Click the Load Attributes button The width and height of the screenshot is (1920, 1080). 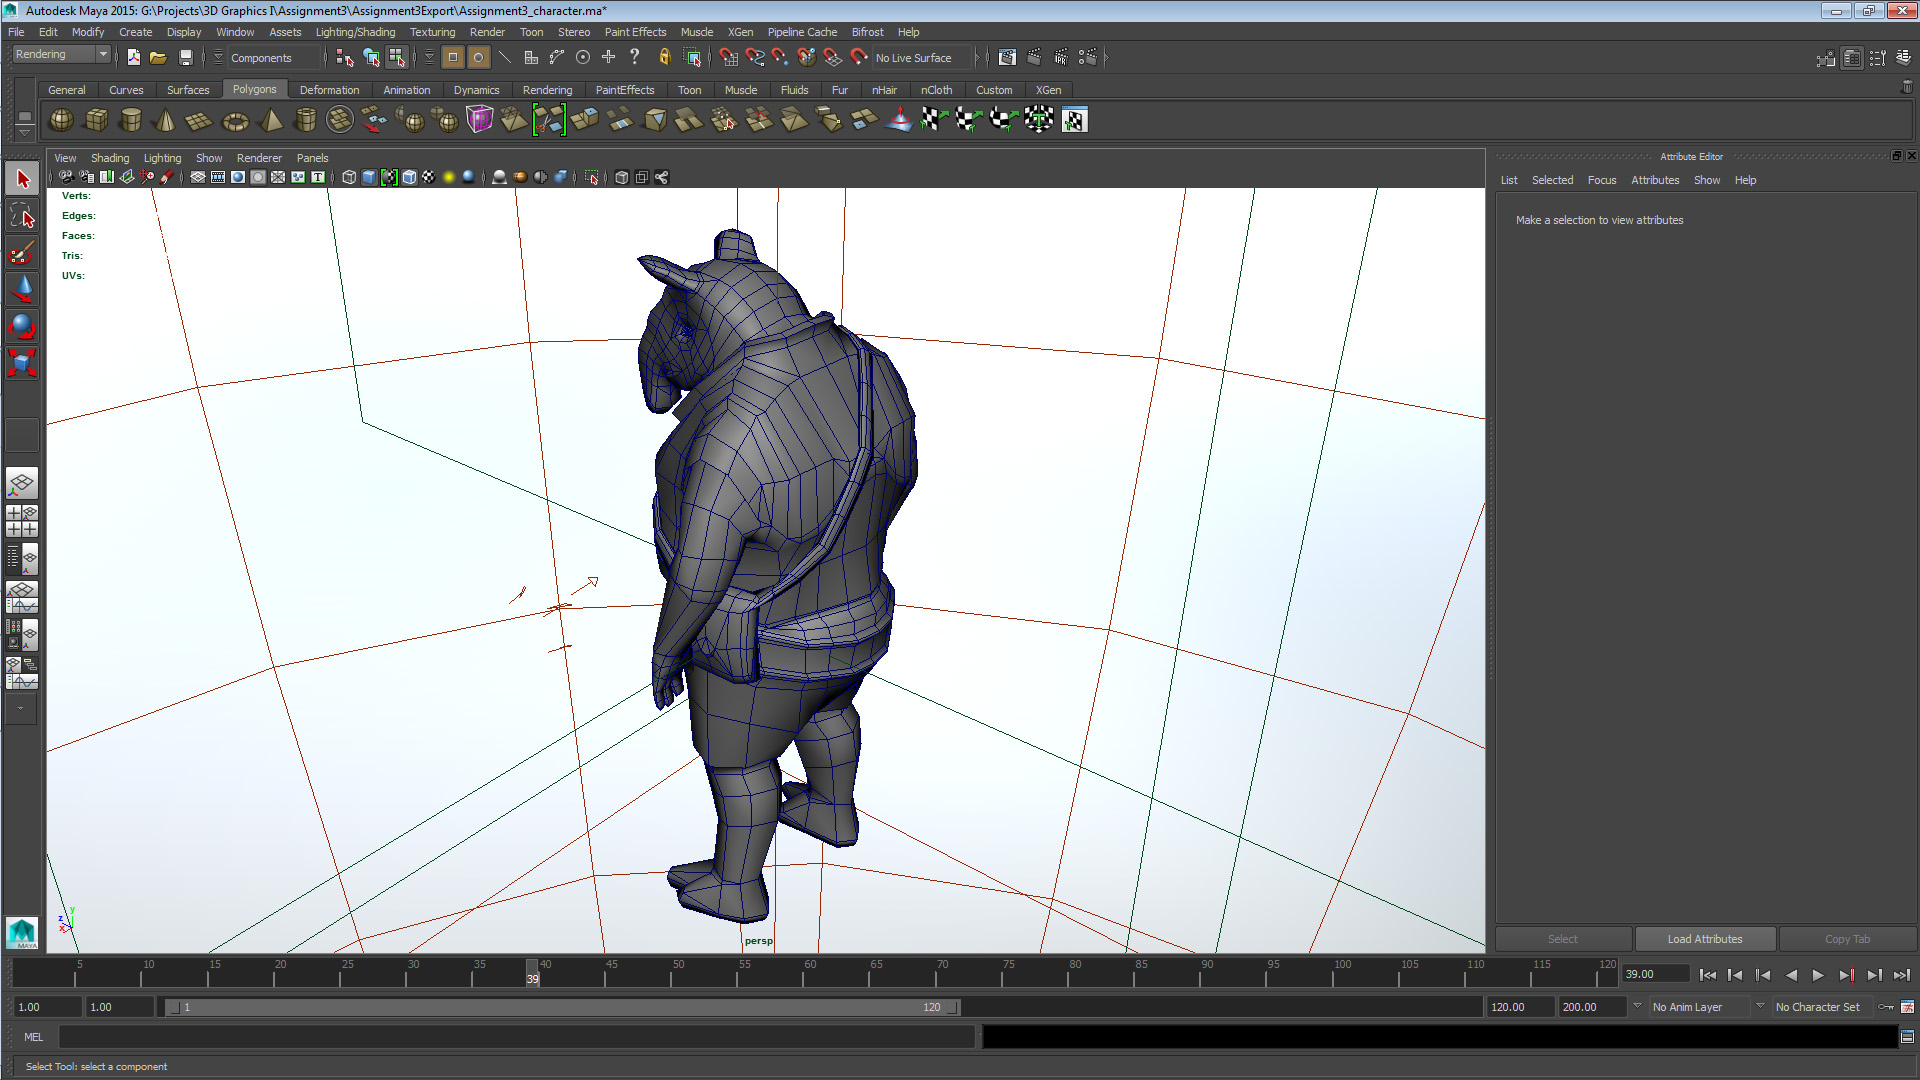pyautogui.click(x=1704, y=939)
